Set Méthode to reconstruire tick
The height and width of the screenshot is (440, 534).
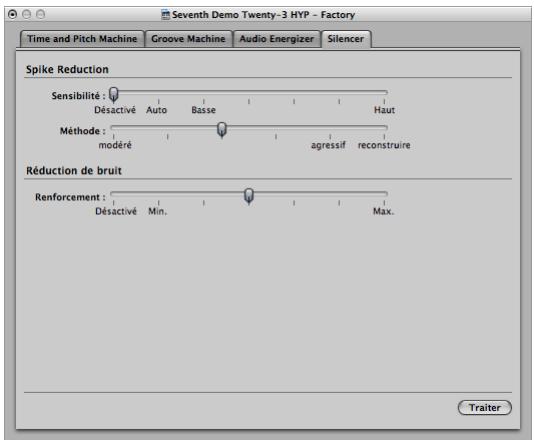click(384, 137)
